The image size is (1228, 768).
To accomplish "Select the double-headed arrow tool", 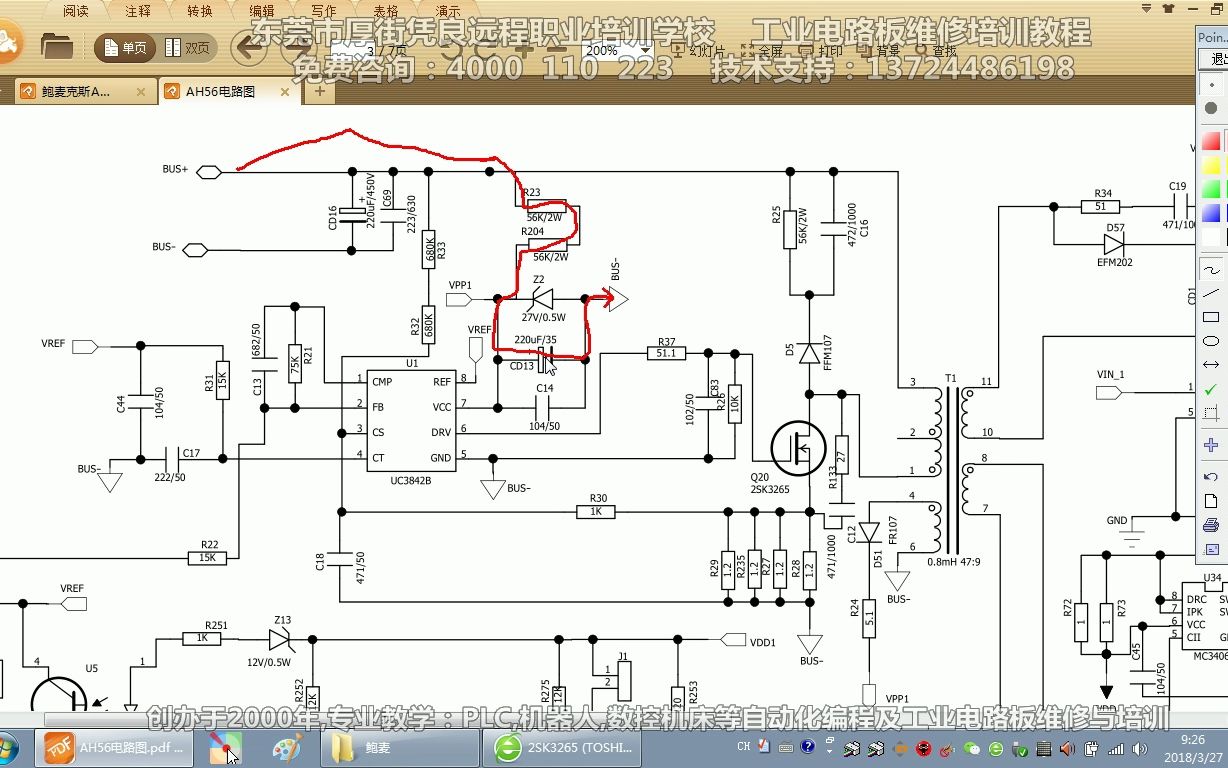I will click(1211, 365).
